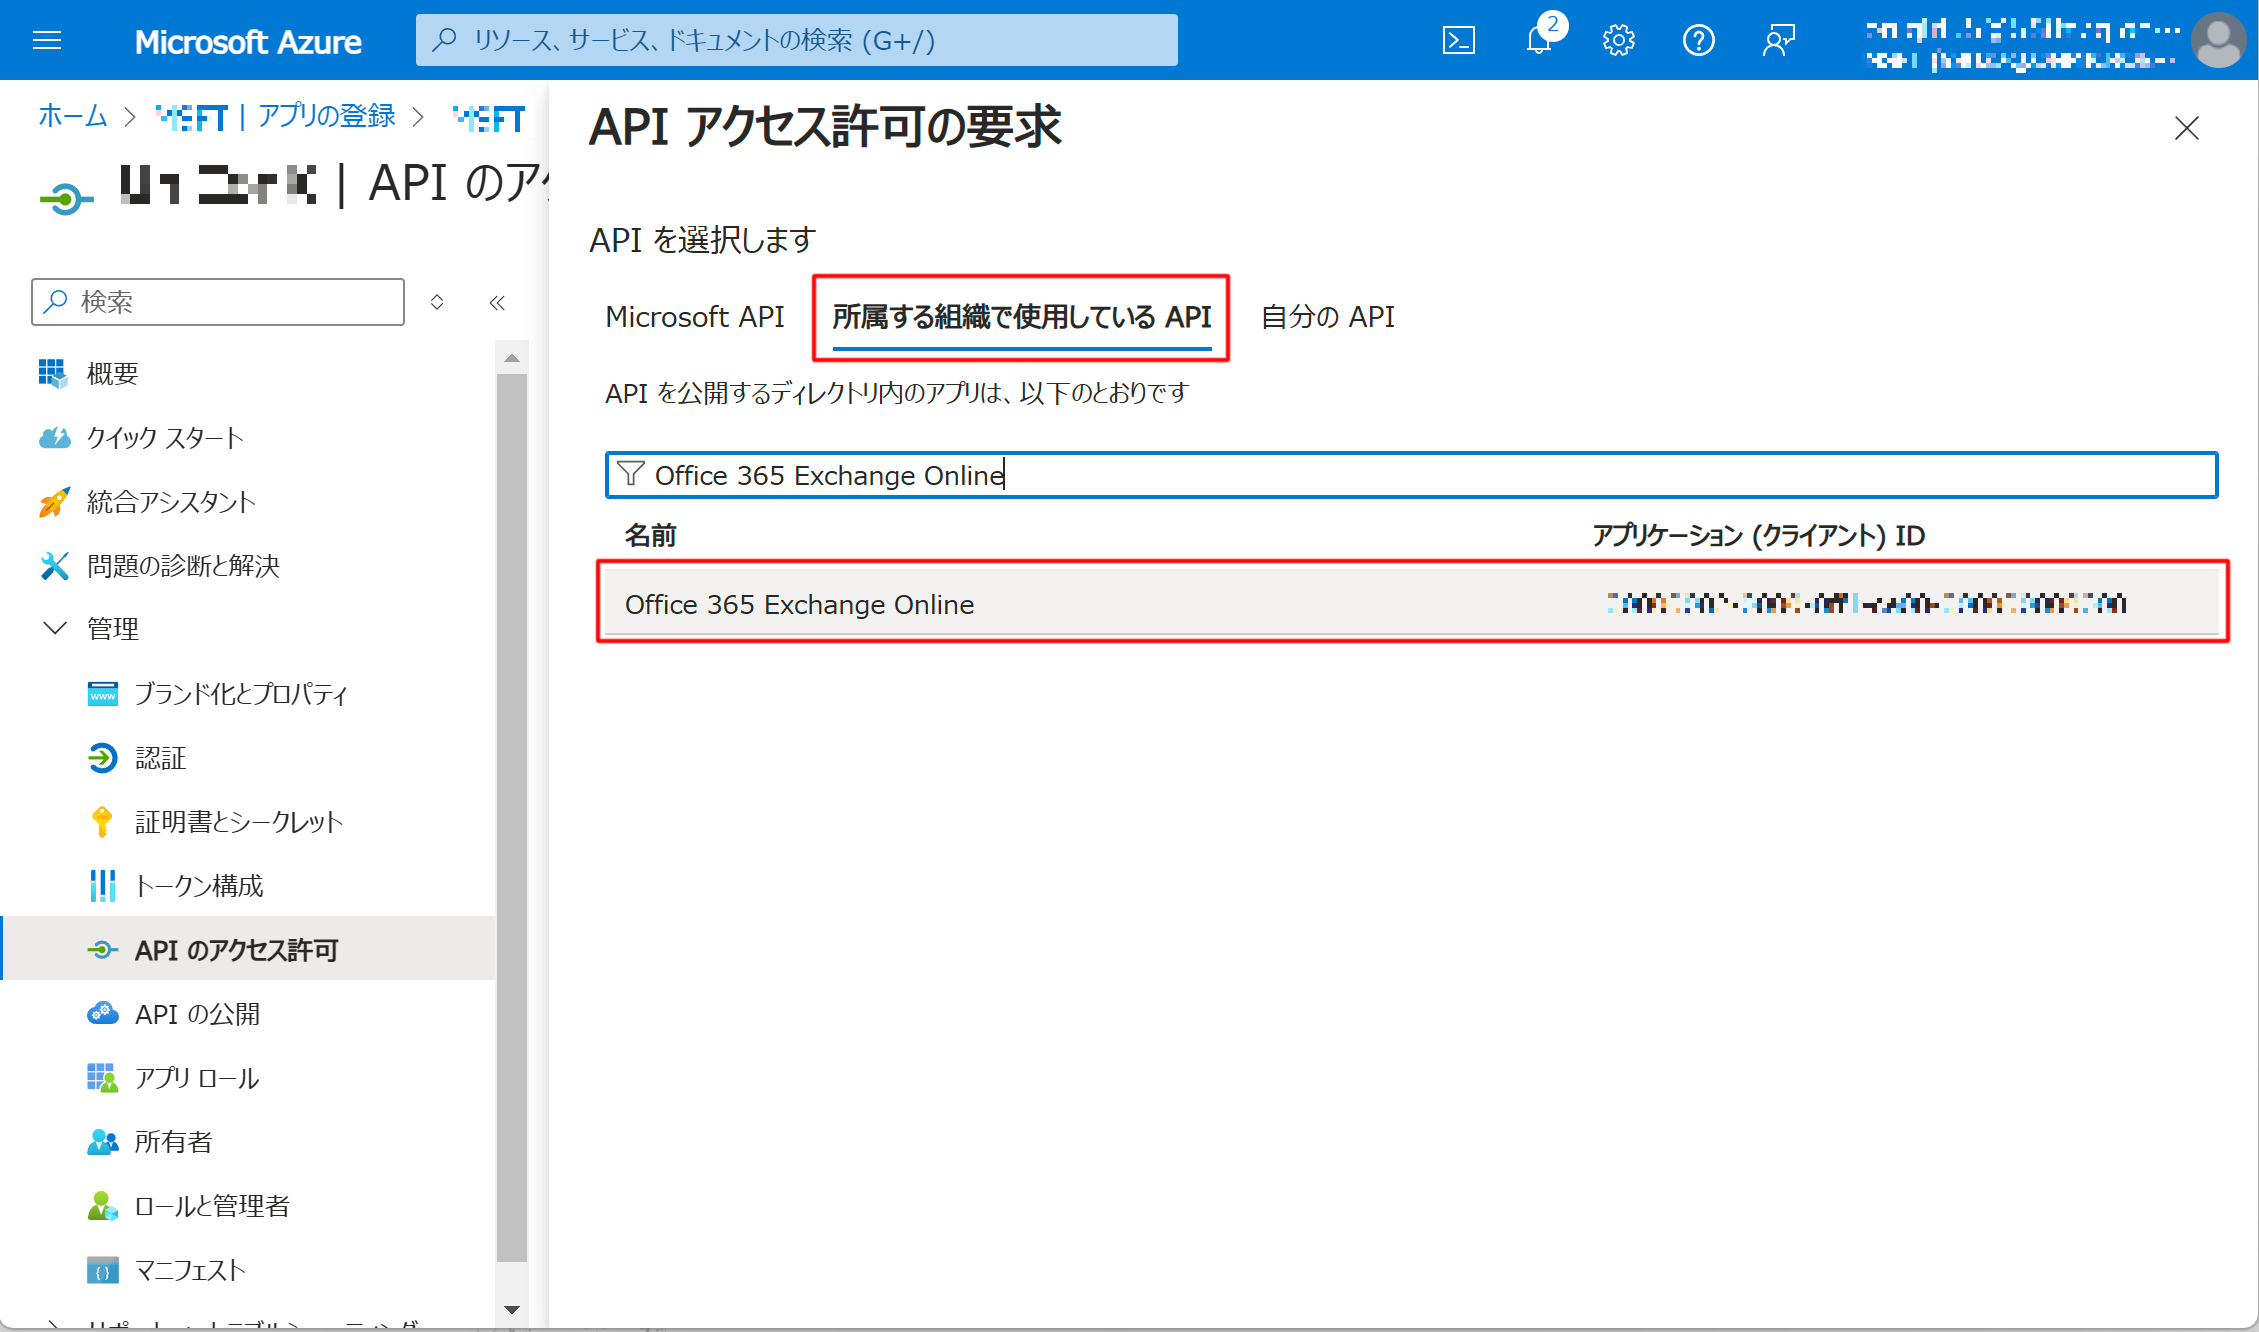The width and height of the screenshot is (2259, 1332).
Task: Click the 証明書とシークレット key icon
Action: [x=102, y=821]
